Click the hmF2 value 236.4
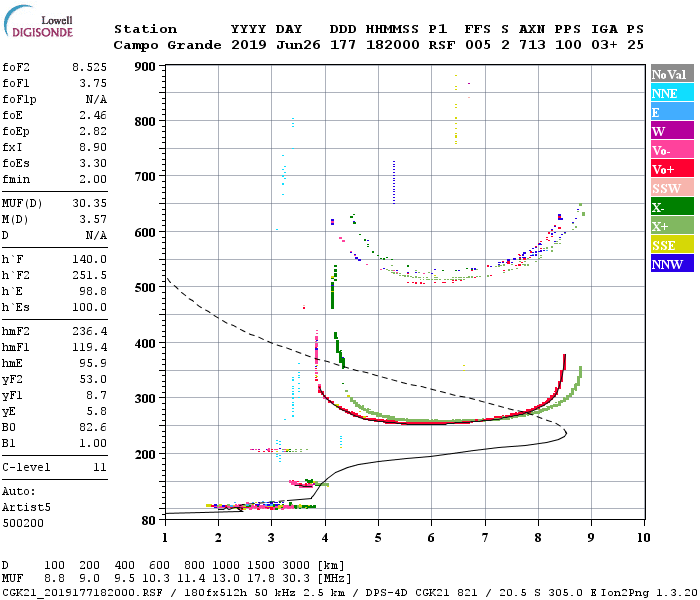This screenshot has height=600, width=700. coord(89,332)
